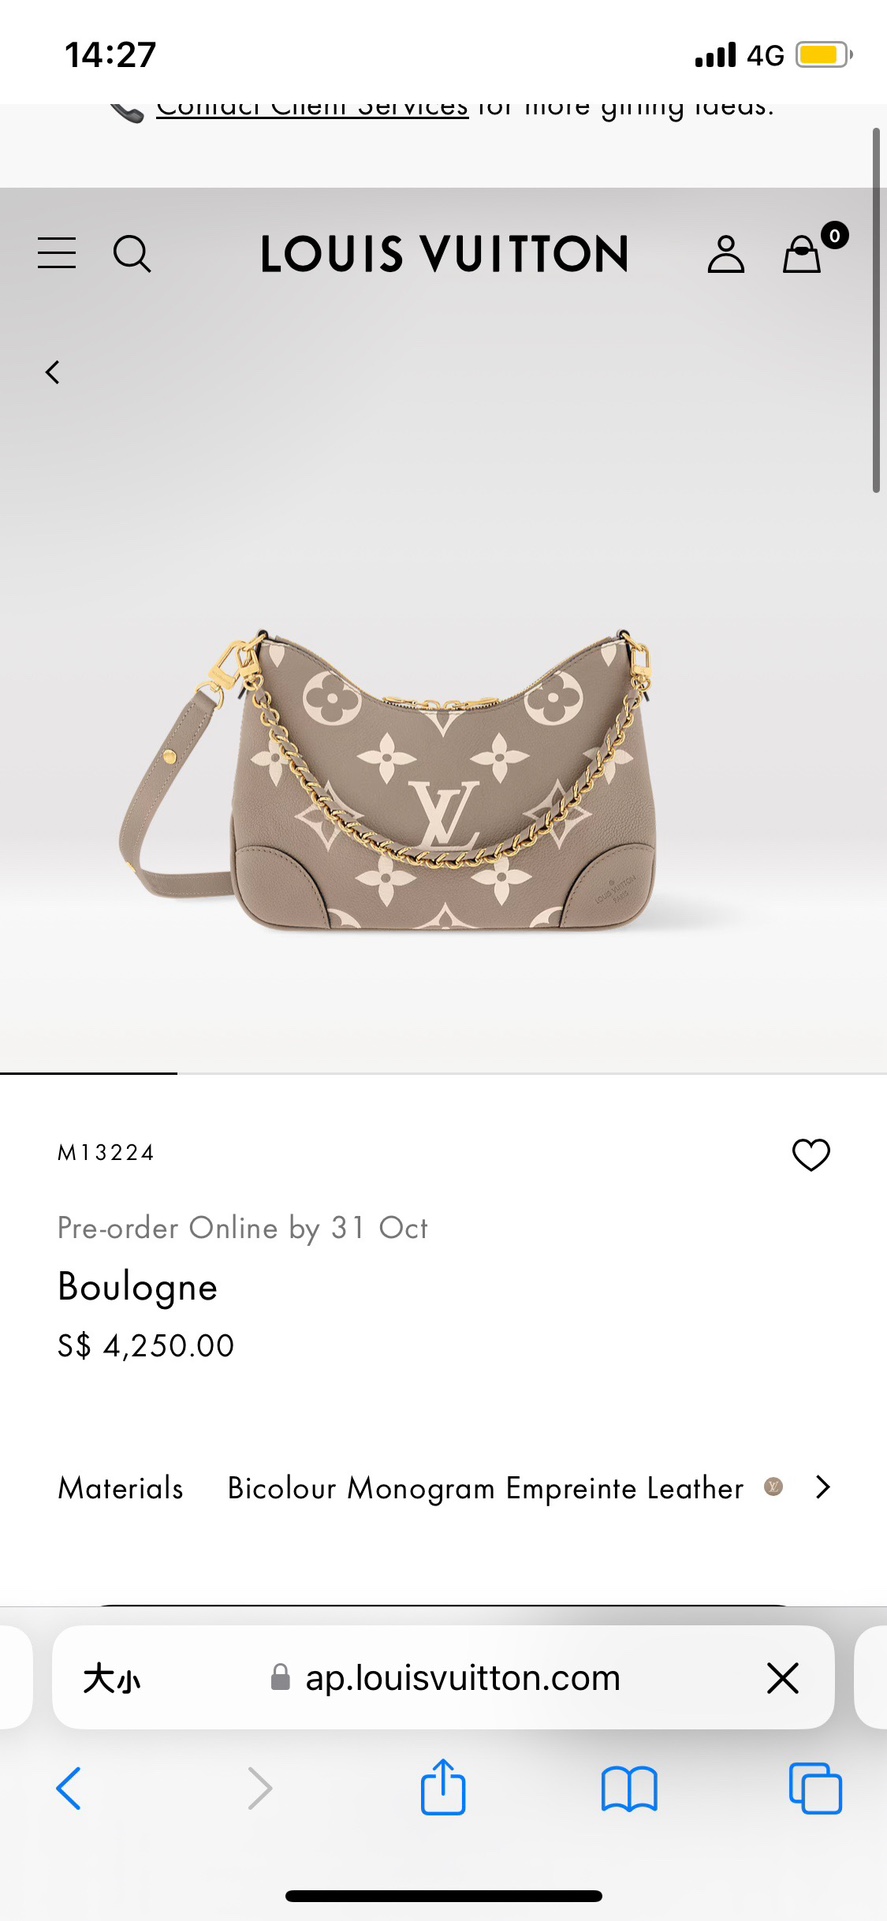Image resolution: width=887 pixels, height=1921 pixels.
Task: Show Safari open tabs overview
Action: point(815,1788)
